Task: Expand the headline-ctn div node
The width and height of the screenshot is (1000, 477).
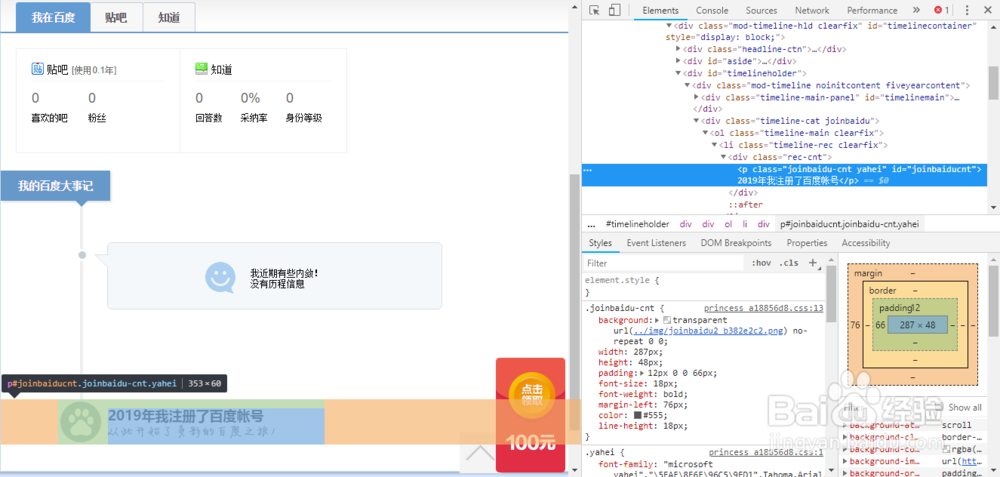Action: (x=678, y=49)
